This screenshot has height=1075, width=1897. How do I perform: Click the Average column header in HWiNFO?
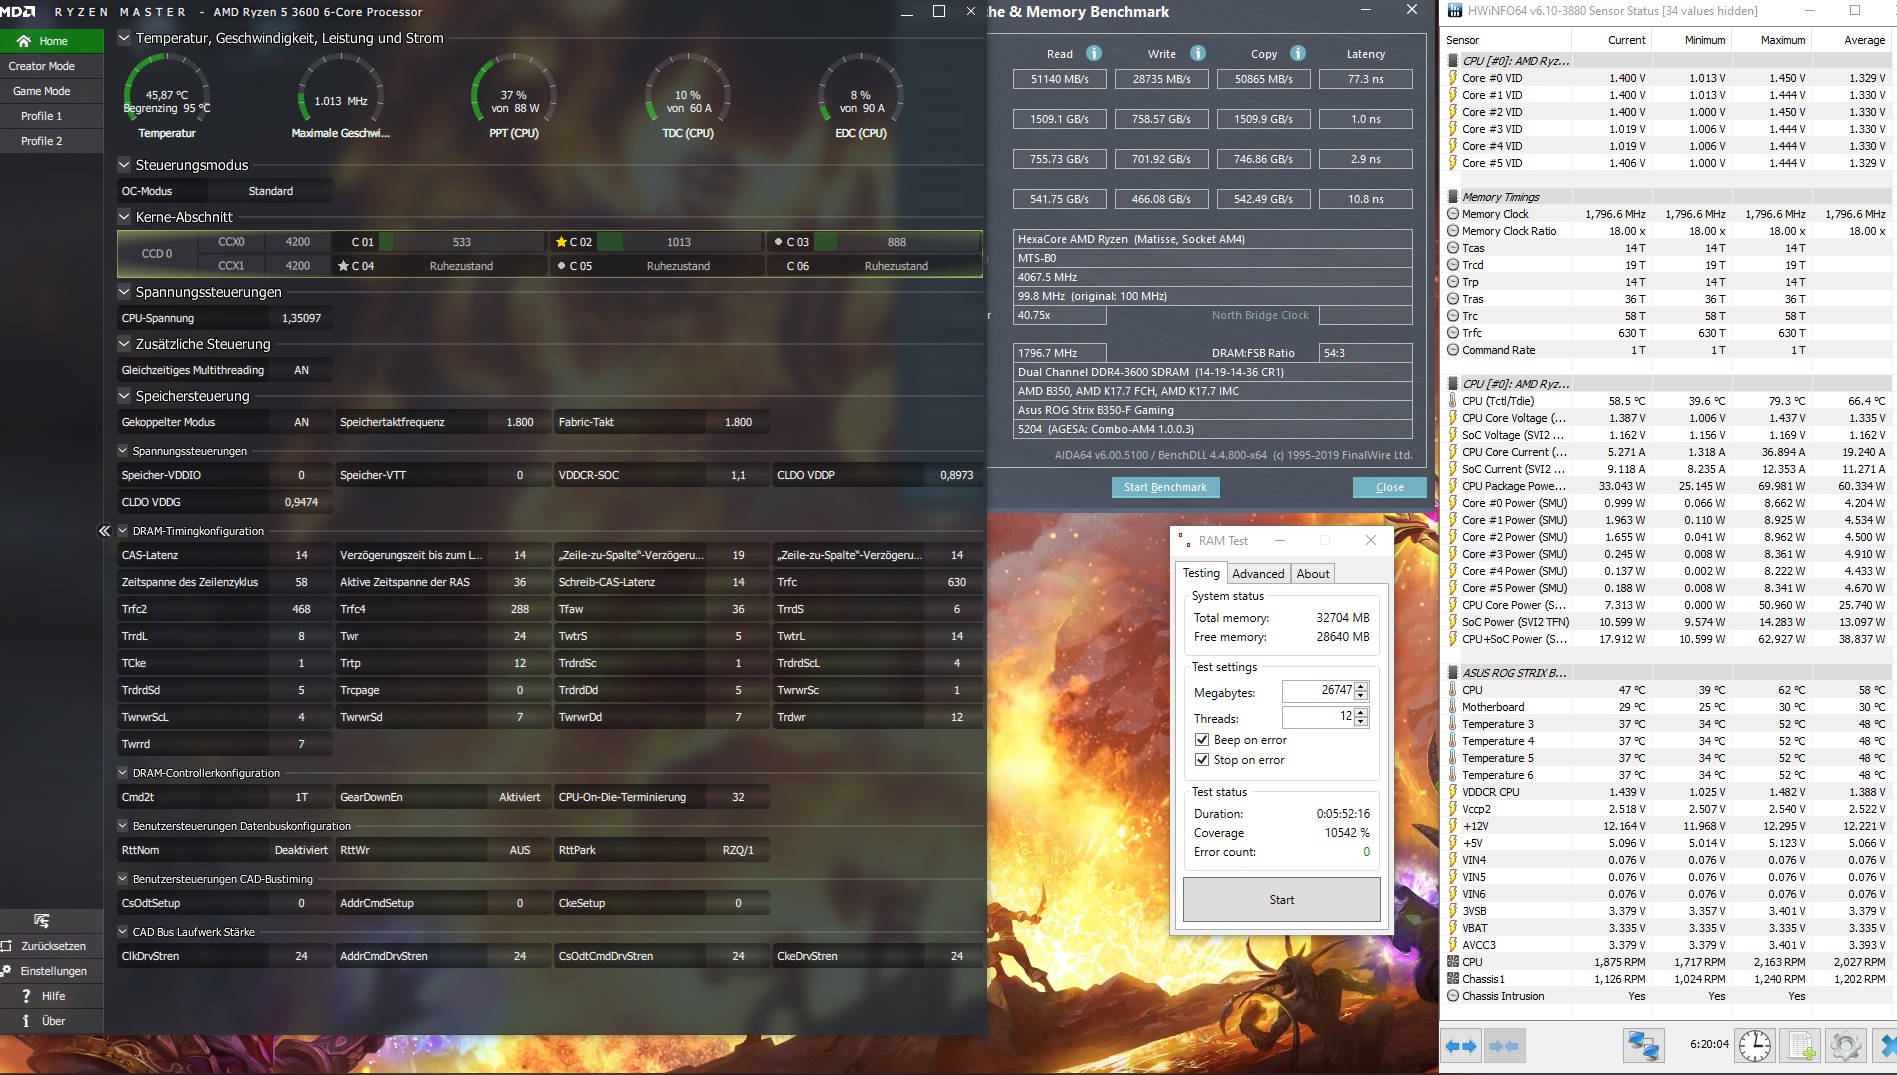[x=1852, y=40]
